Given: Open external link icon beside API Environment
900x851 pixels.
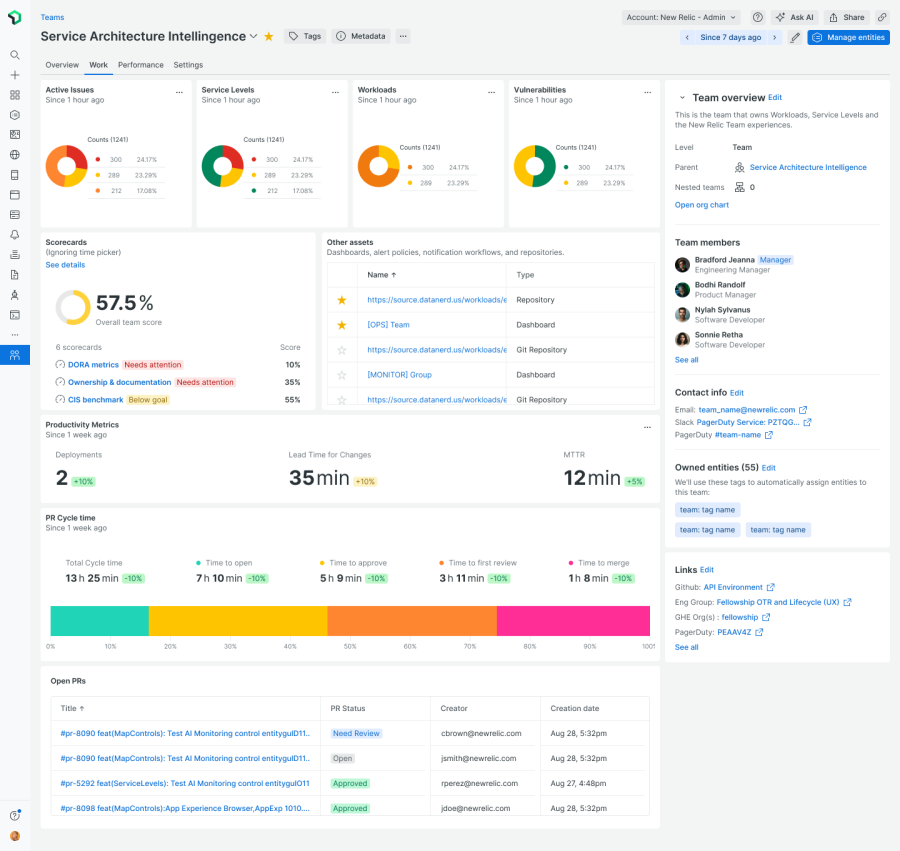Looking at the screenshot, I should tap(771, 587).
